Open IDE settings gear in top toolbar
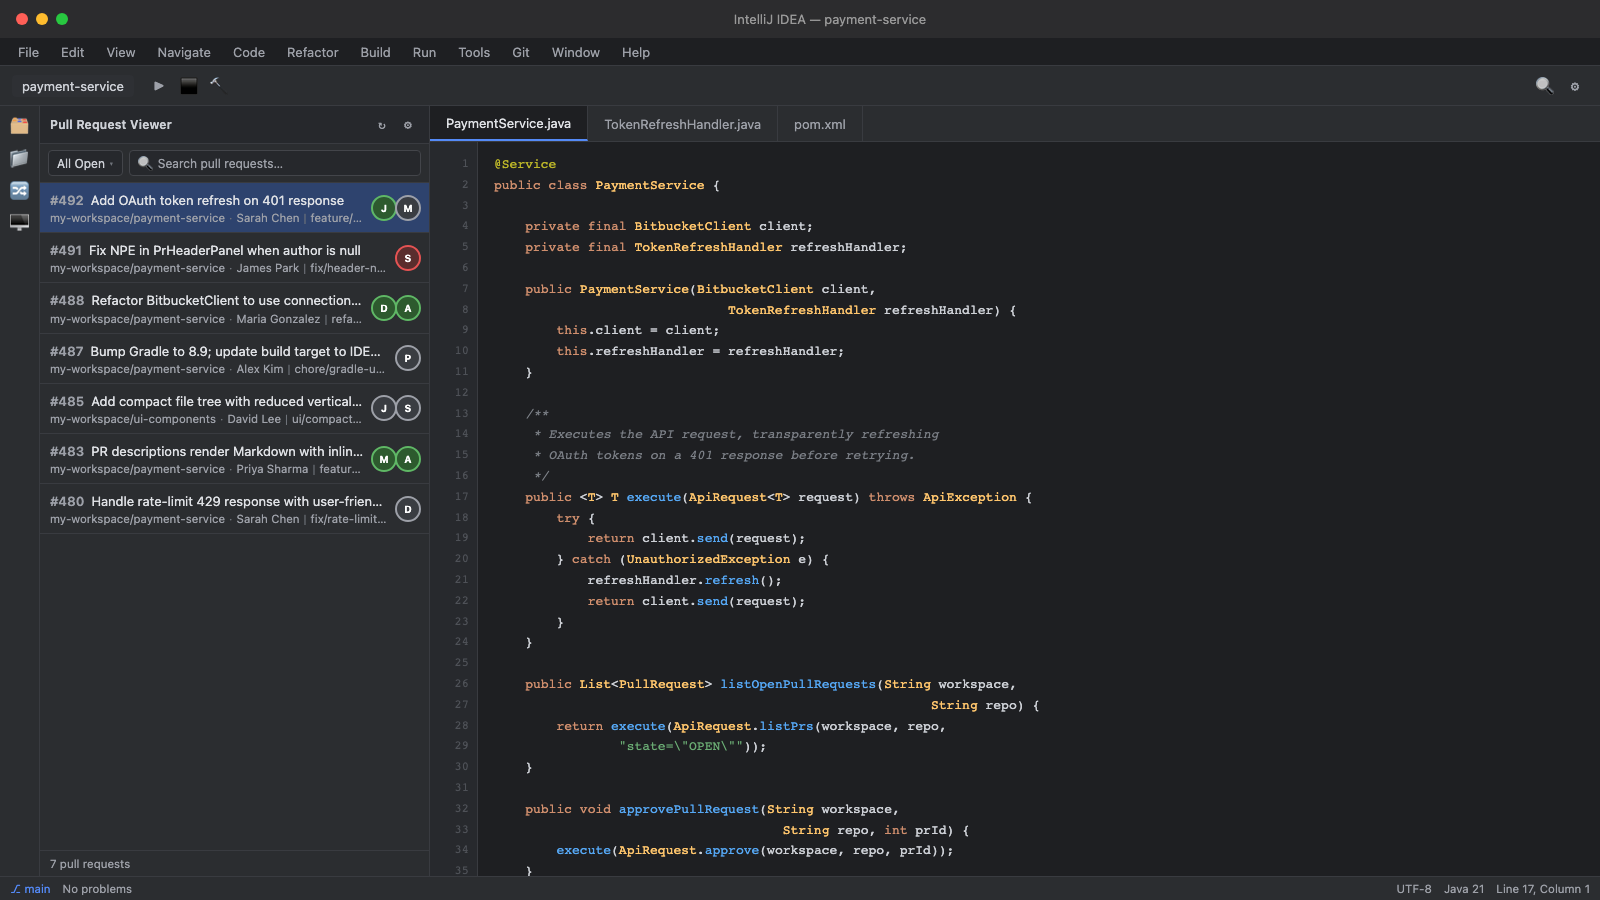Screen dimensions: 1600x900 click(x=1575, y=87)
